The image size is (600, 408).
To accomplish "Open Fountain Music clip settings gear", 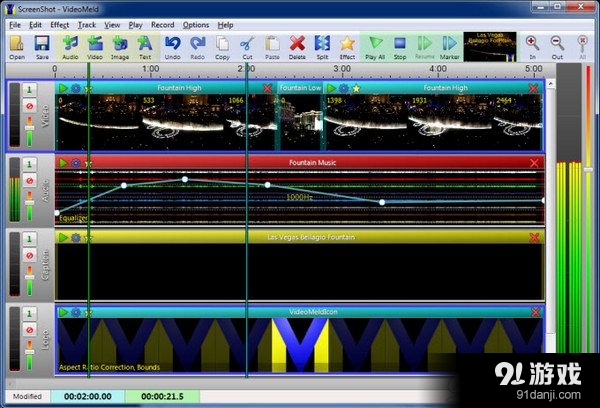I will [x=76, y=163].
